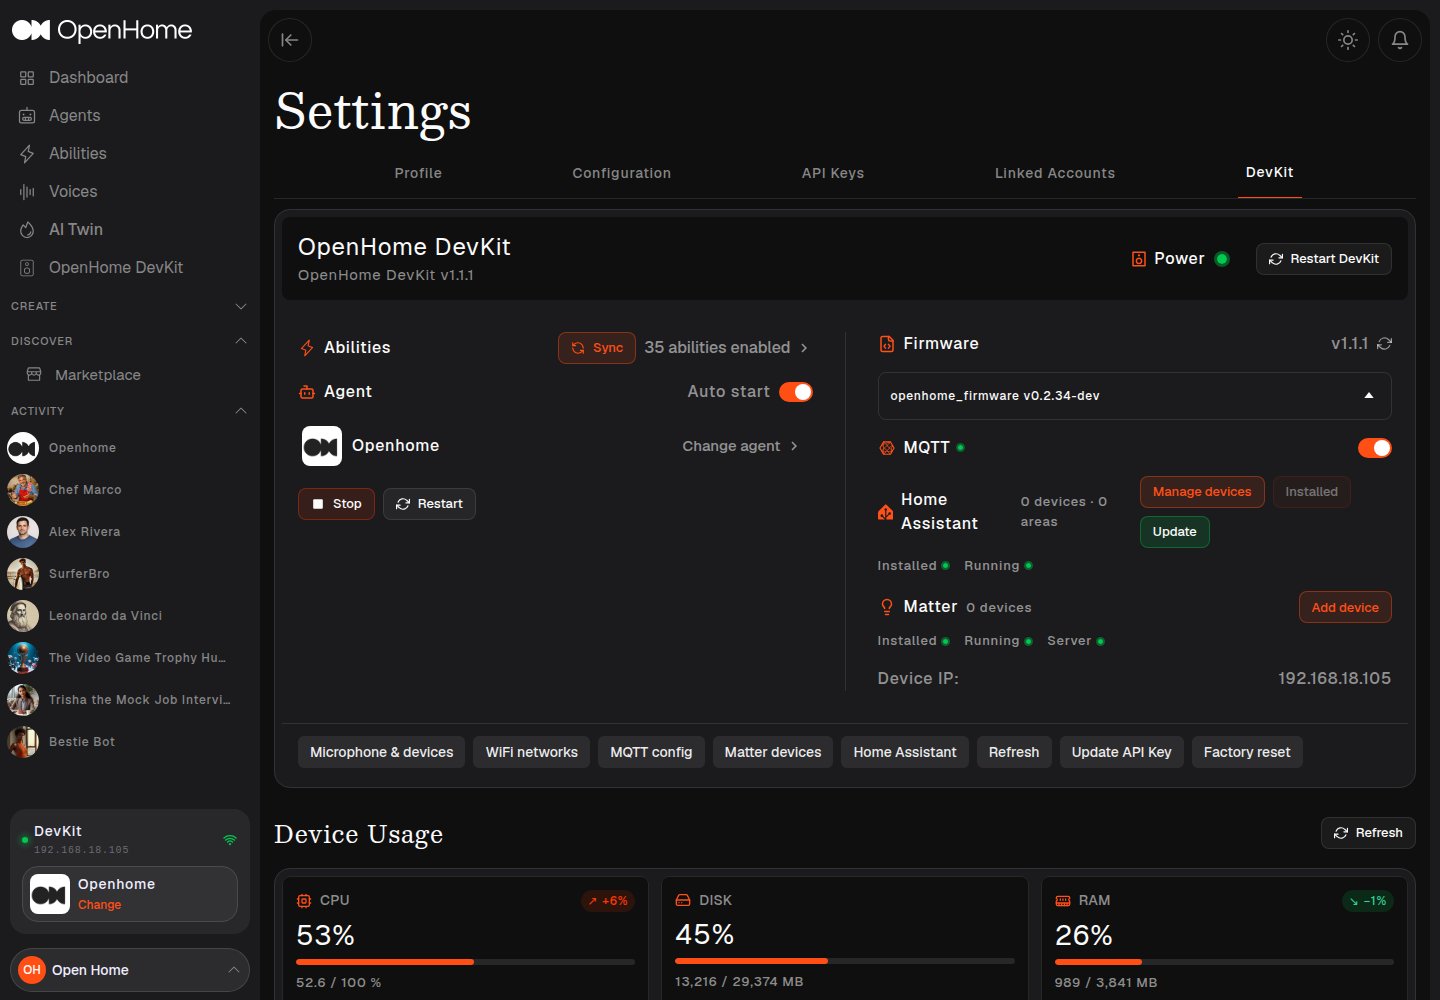Click the Restart DevKit button
Image resolution: width=1440 pixels, height=1000 pixels.
[x=1324, y=259]
